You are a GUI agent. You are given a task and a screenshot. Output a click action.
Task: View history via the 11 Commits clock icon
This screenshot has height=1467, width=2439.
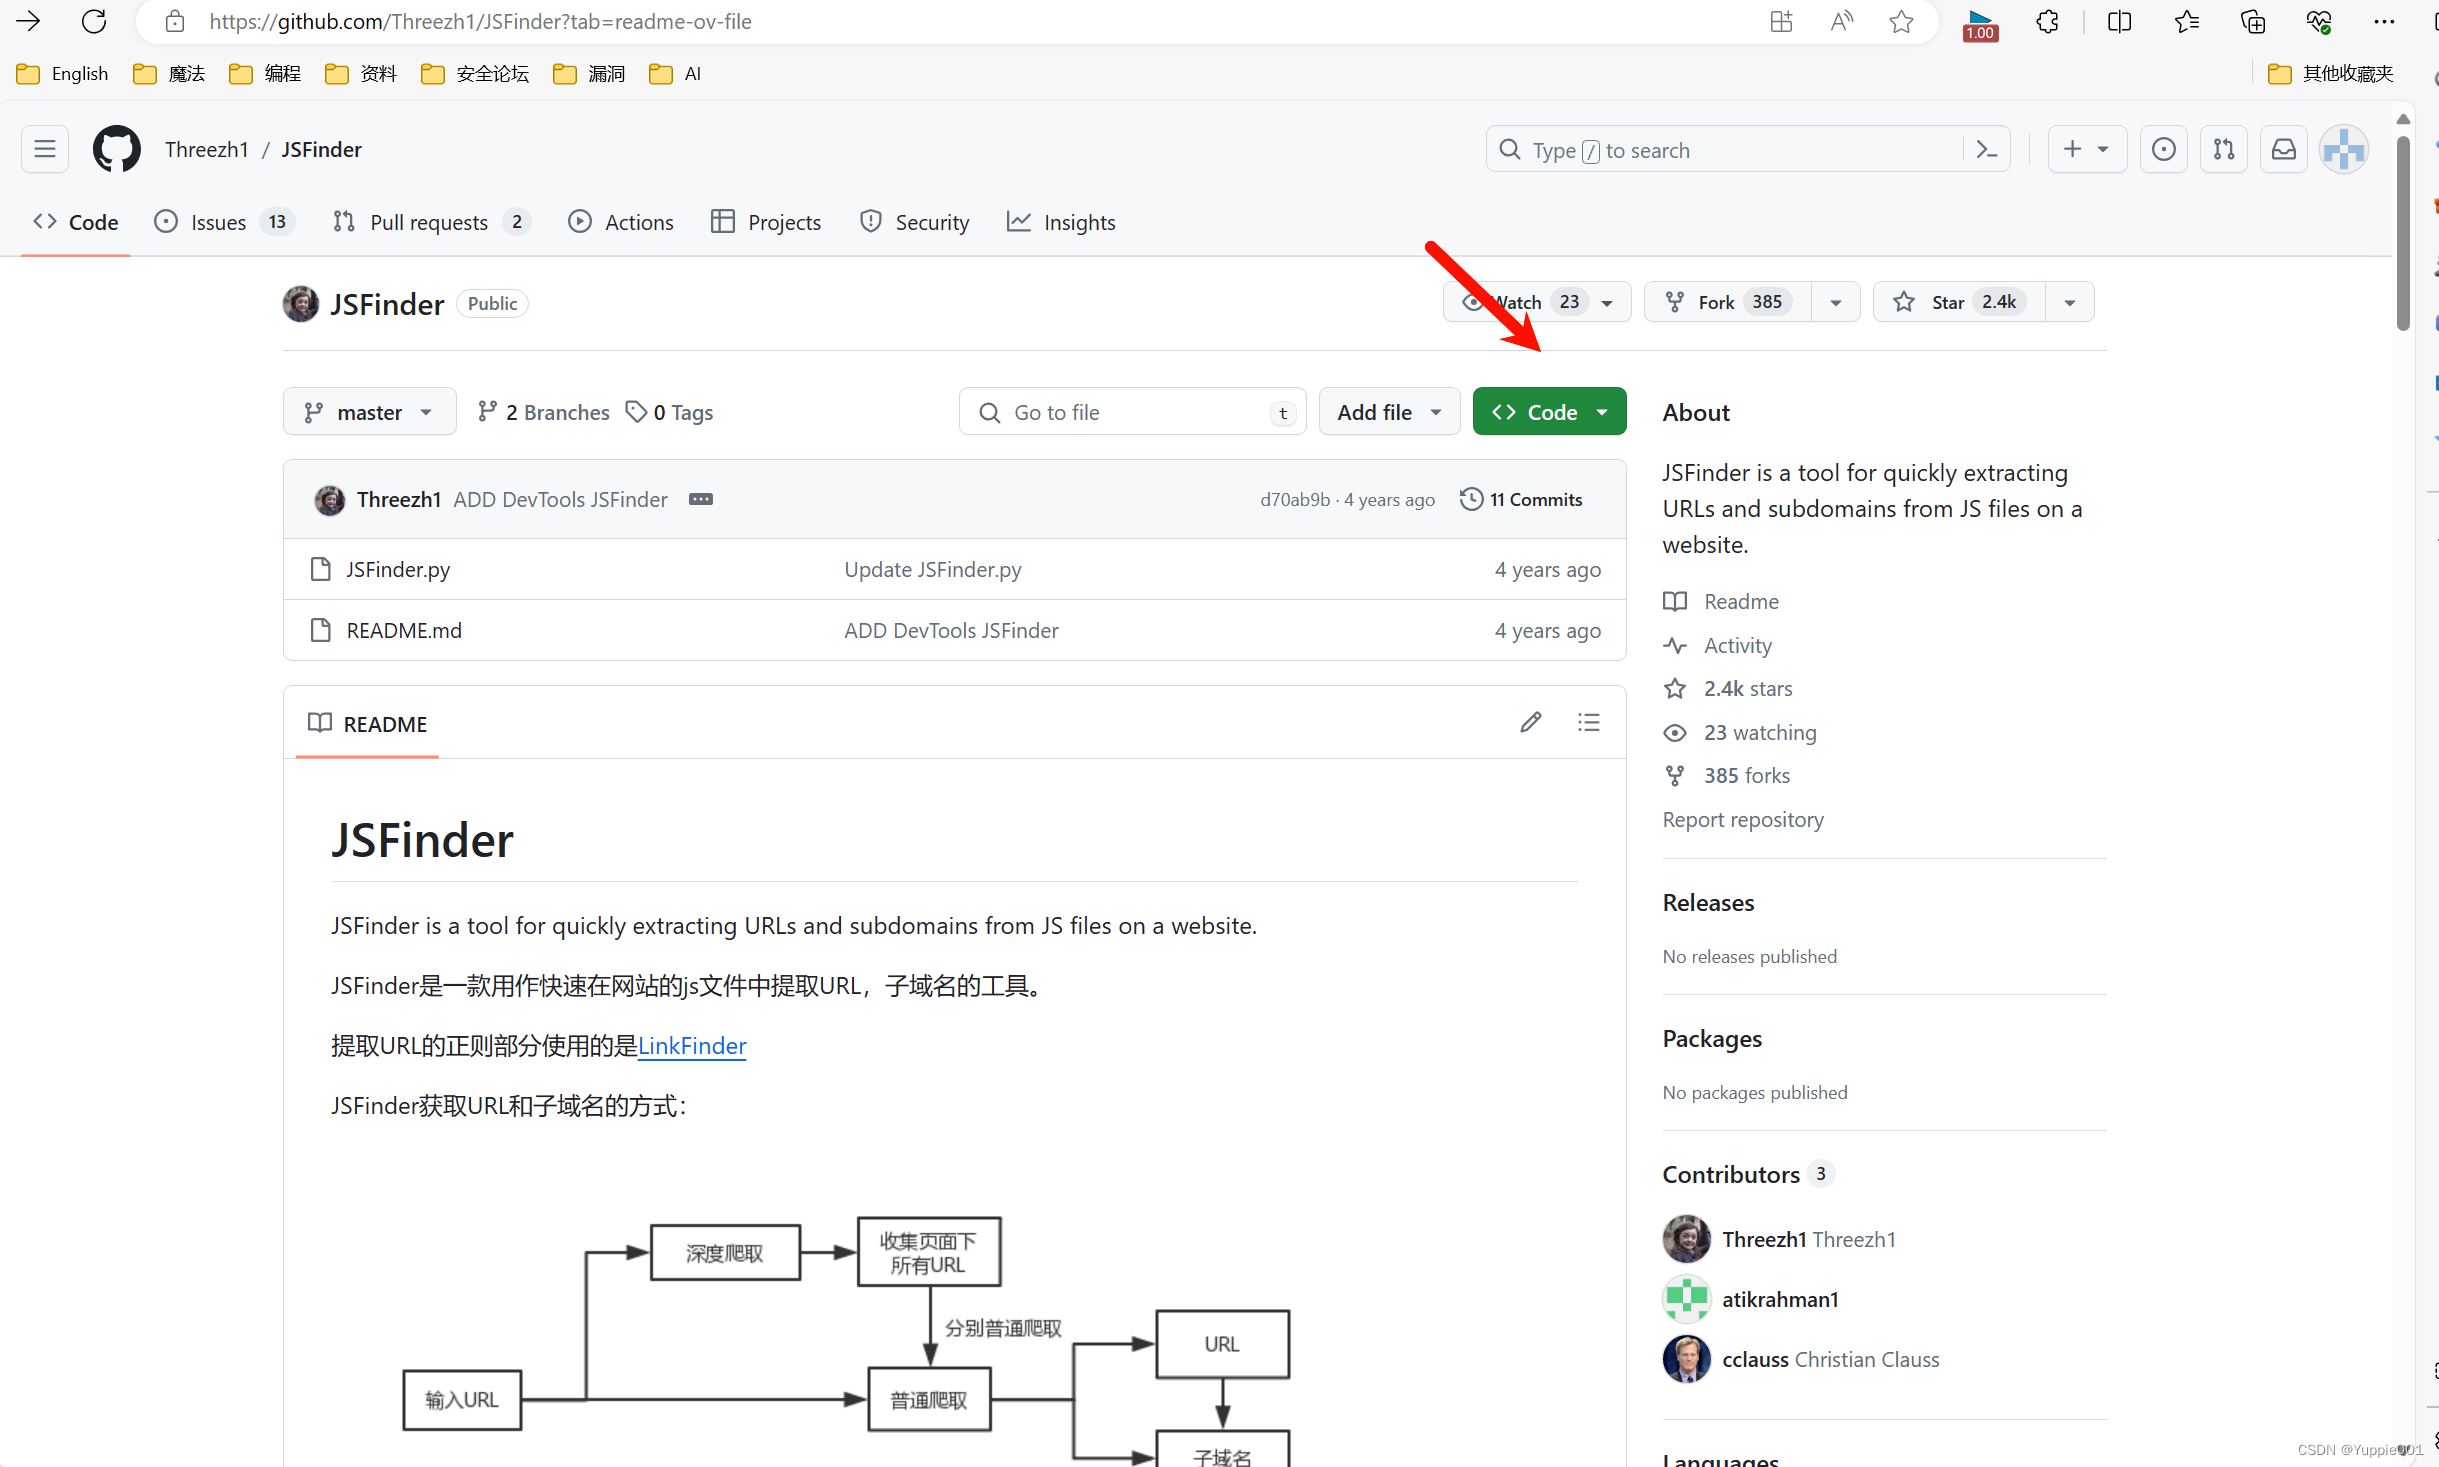[1521, 499]
